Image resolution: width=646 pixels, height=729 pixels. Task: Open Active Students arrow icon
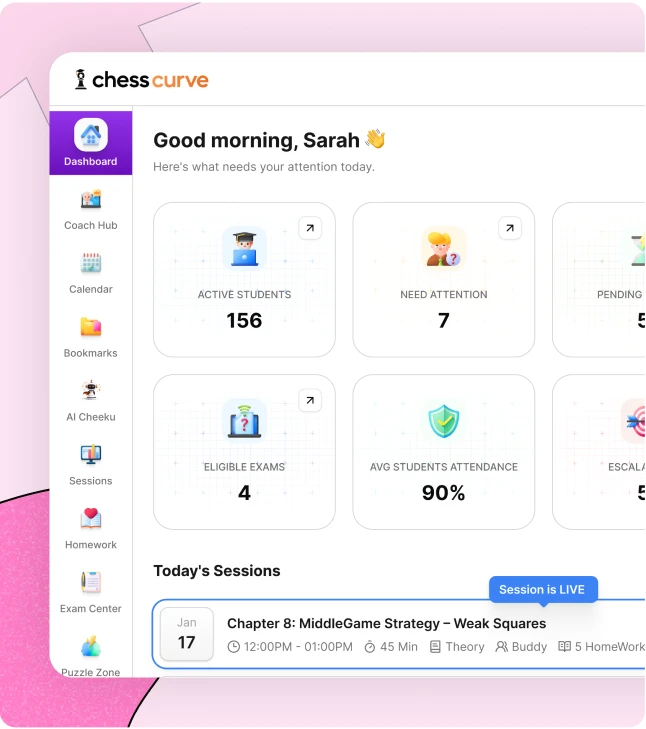pos(310,228)
